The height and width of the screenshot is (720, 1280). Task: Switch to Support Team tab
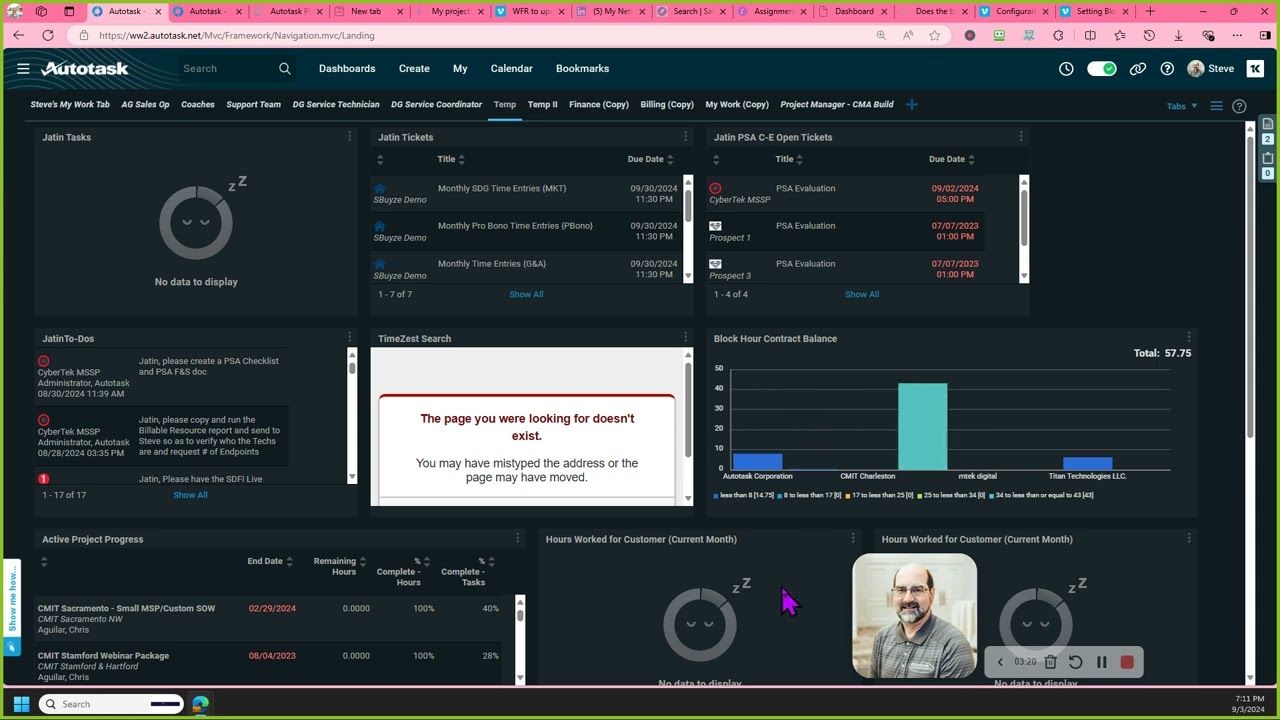253,105
